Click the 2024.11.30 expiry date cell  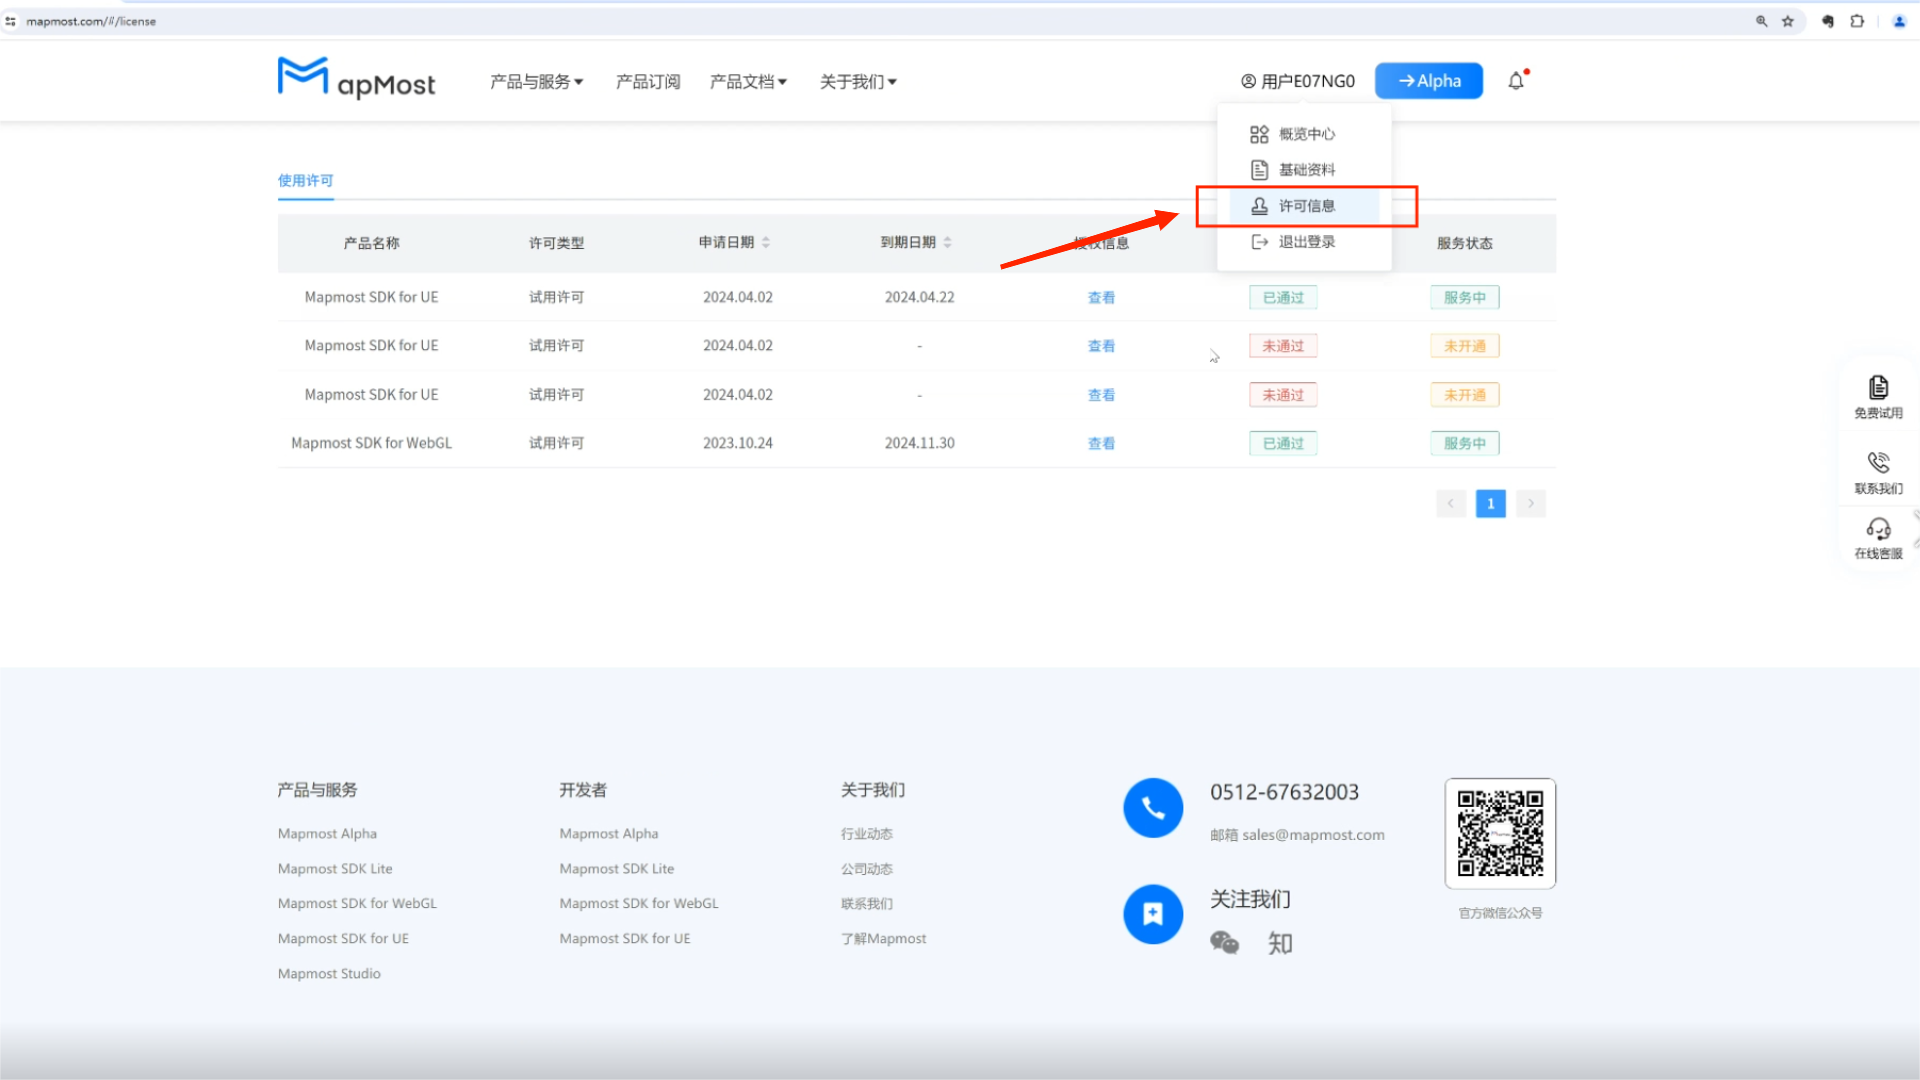(x=920, y=443)
